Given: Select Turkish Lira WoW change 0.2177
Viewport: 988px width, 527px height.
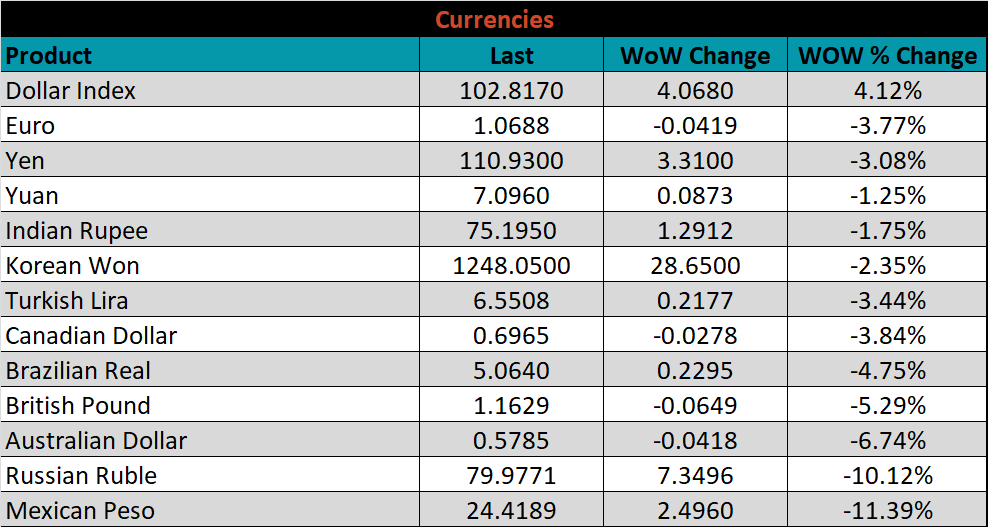Looking at the screenshot, I should coord(696,301).
